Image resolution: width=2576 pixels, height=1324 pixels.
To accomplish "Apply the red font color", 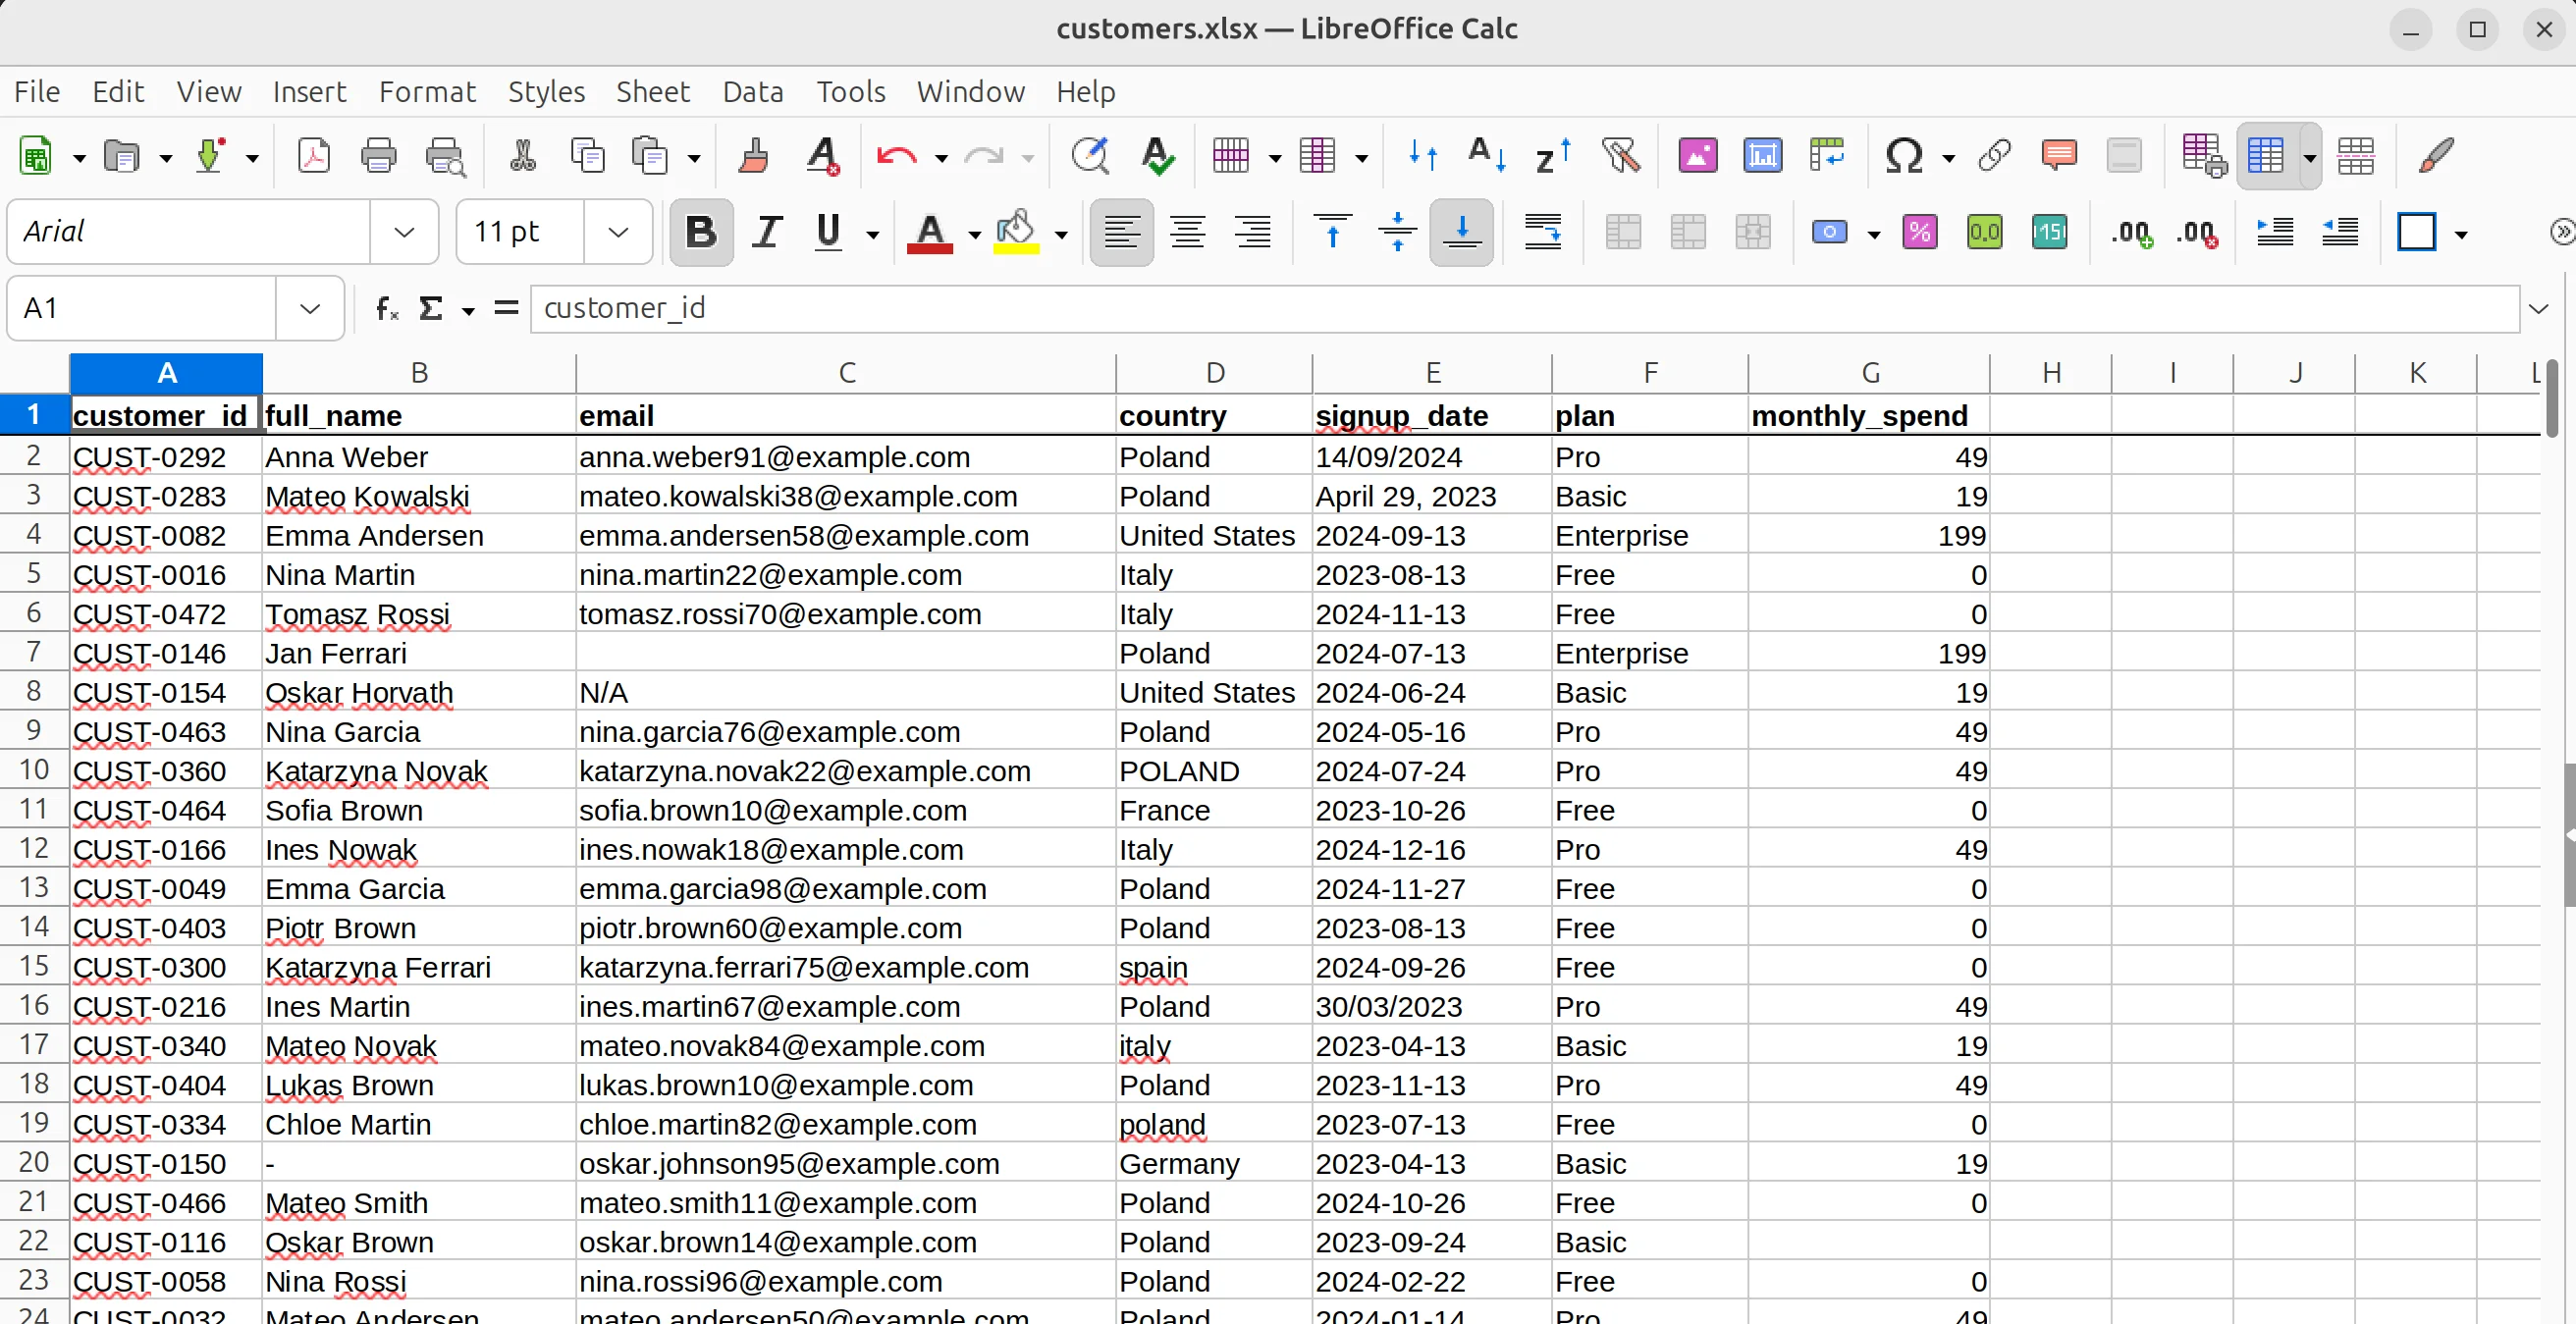I will click(x=930, y=233).
